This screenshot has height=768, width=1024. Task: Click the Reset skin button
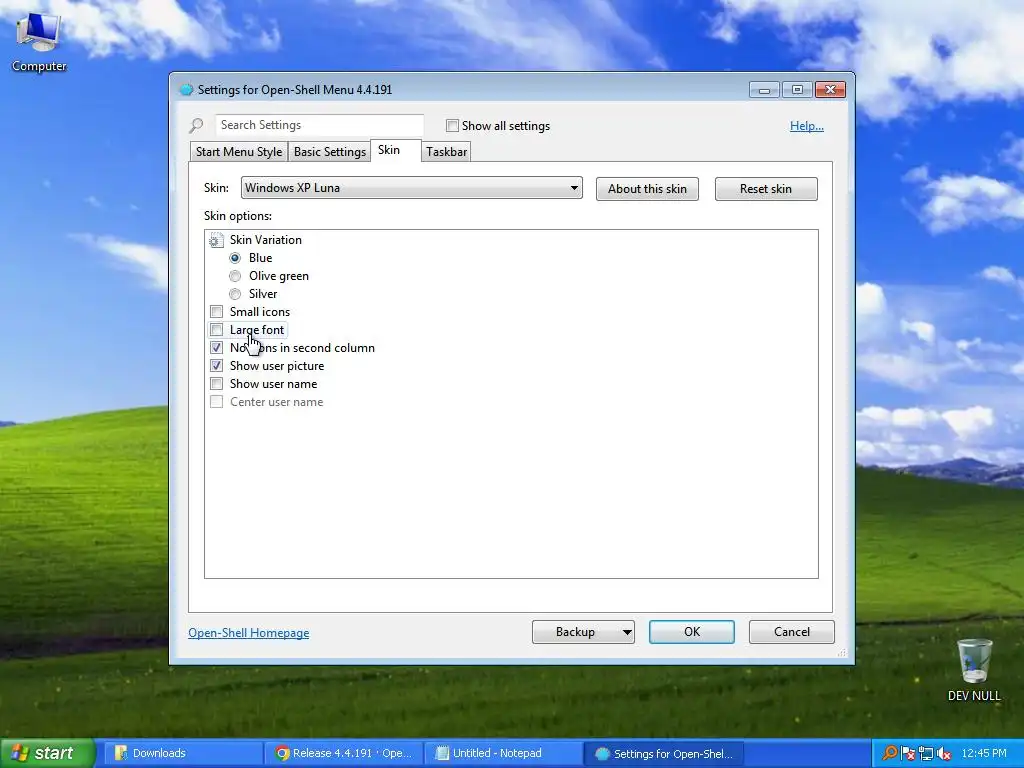(x=766, y=189)
